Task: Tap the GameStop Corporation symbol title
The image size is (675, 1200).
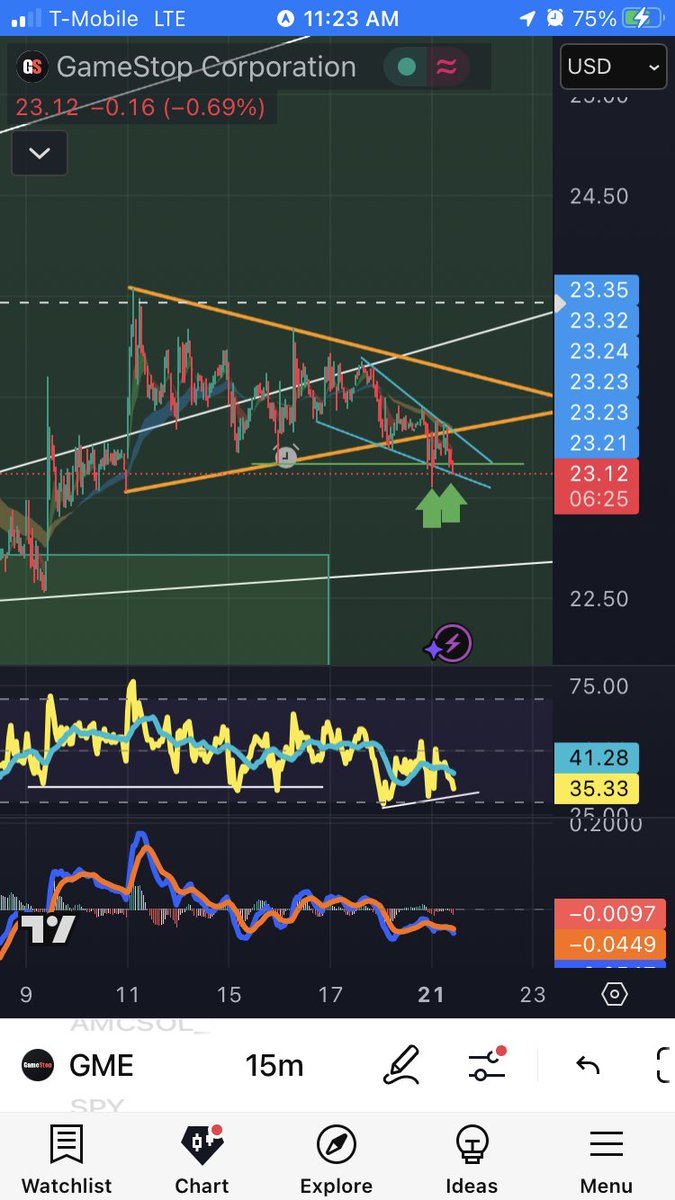Action: [x=206, y=67]
